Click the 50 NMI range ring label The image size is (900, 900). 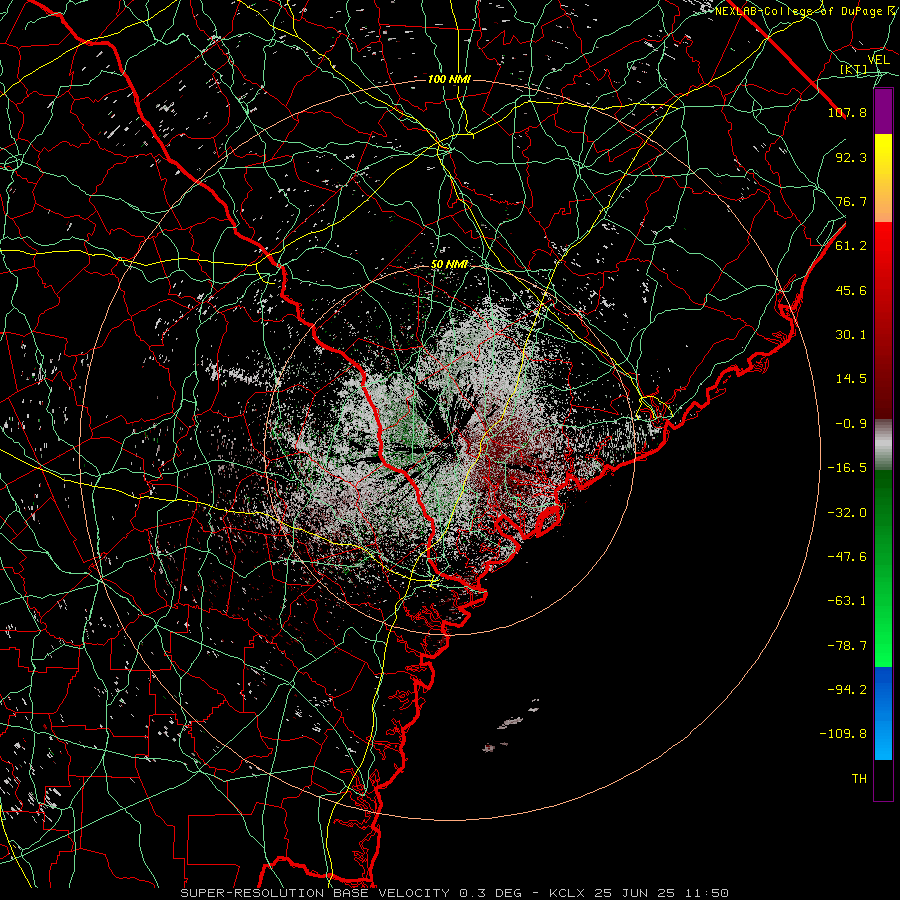pos(449,265)
